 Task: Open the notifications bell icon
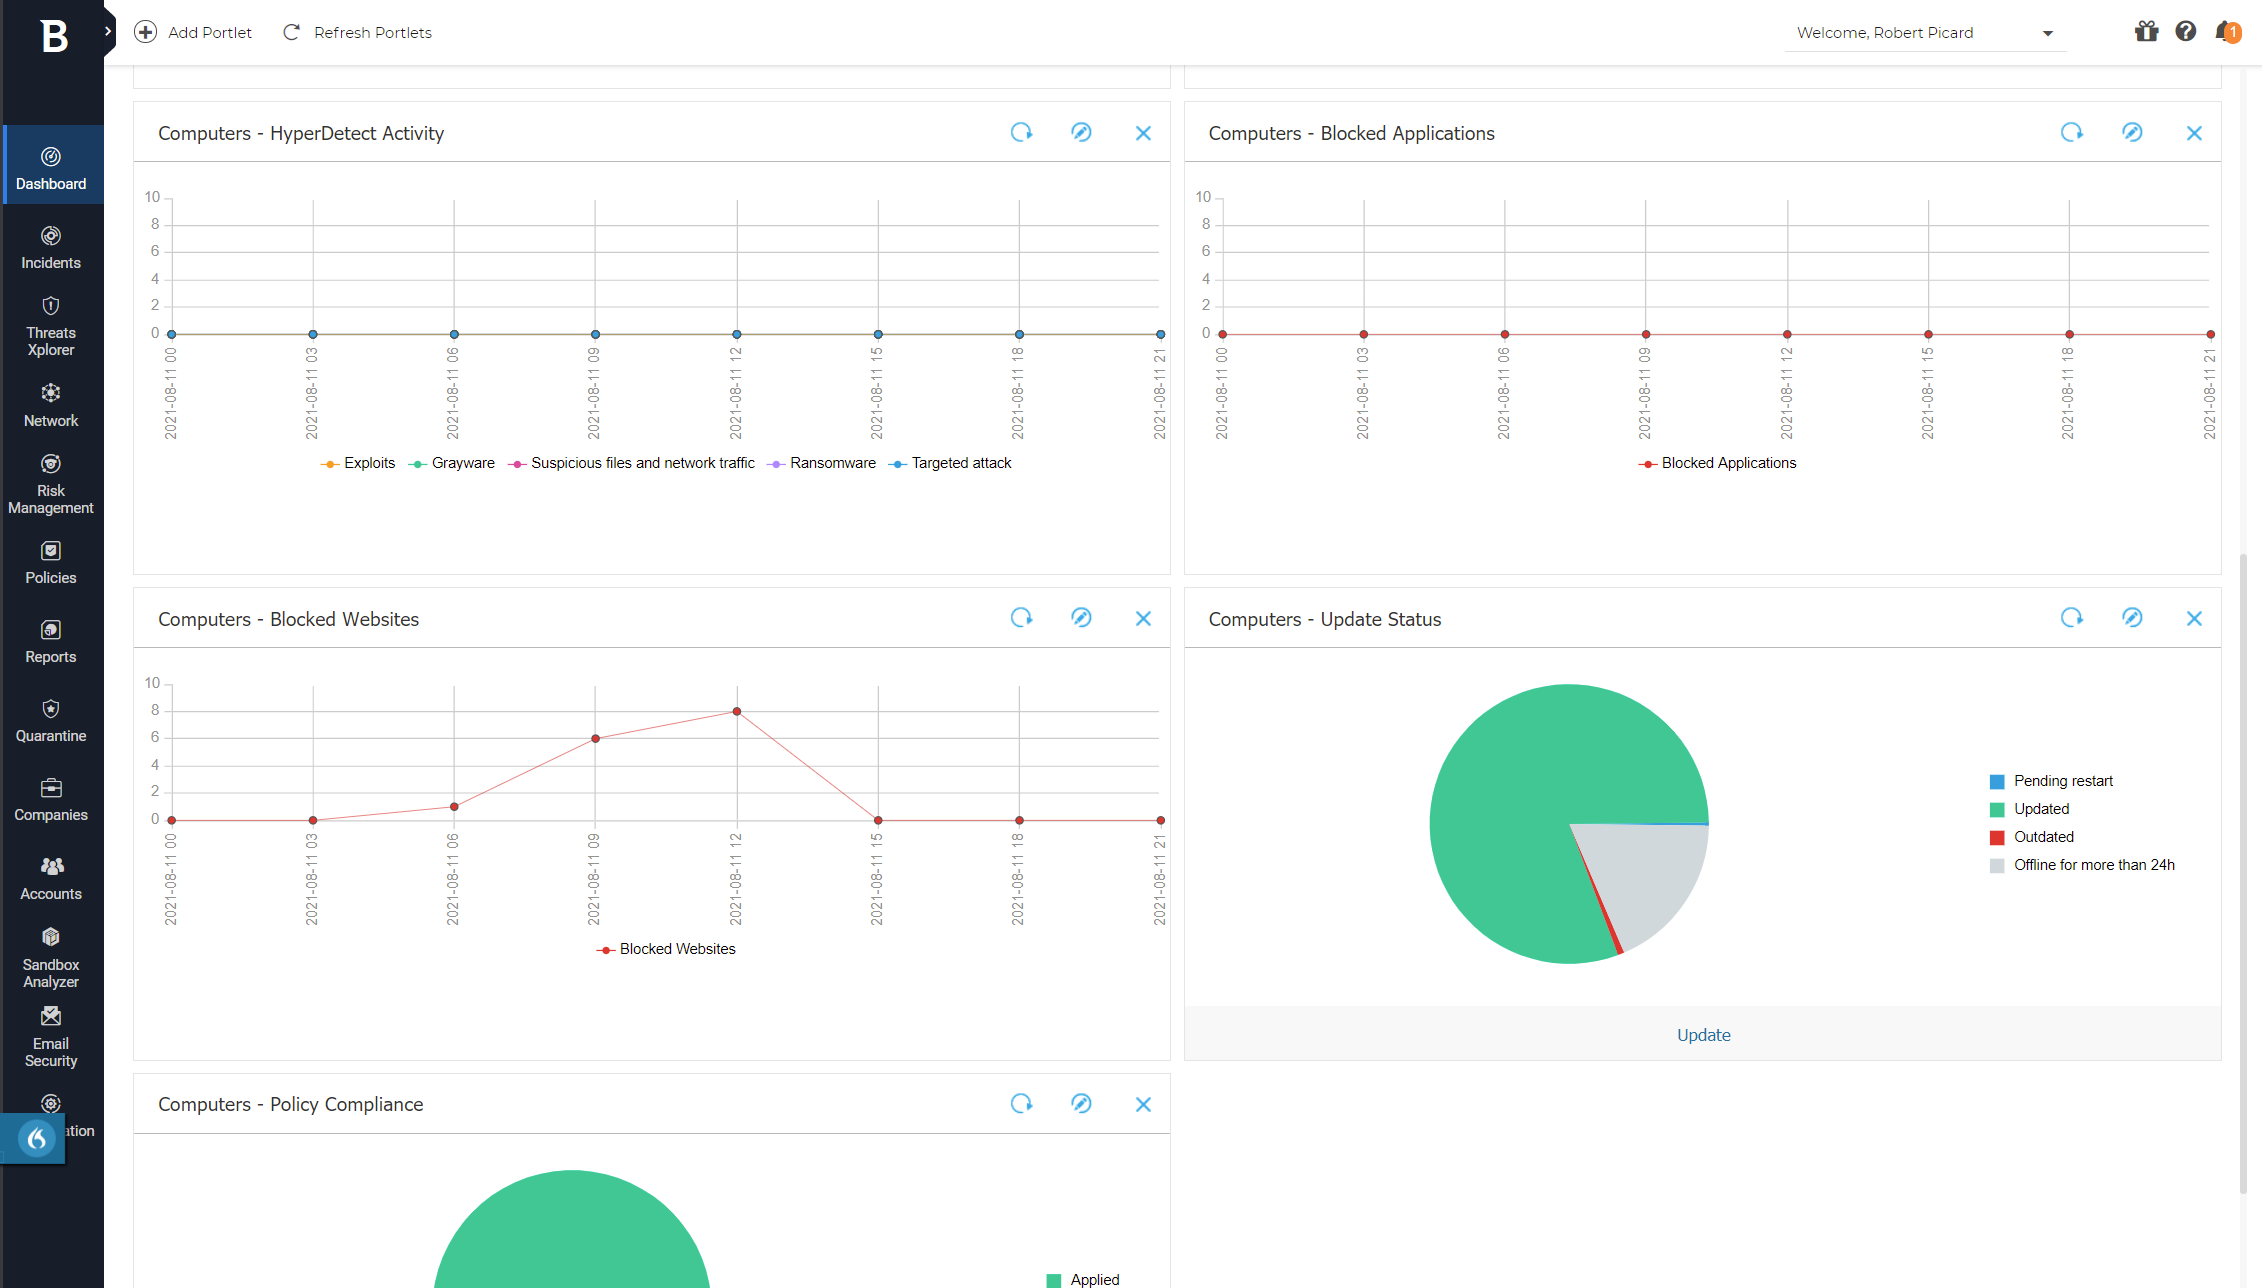(2227, 32)
